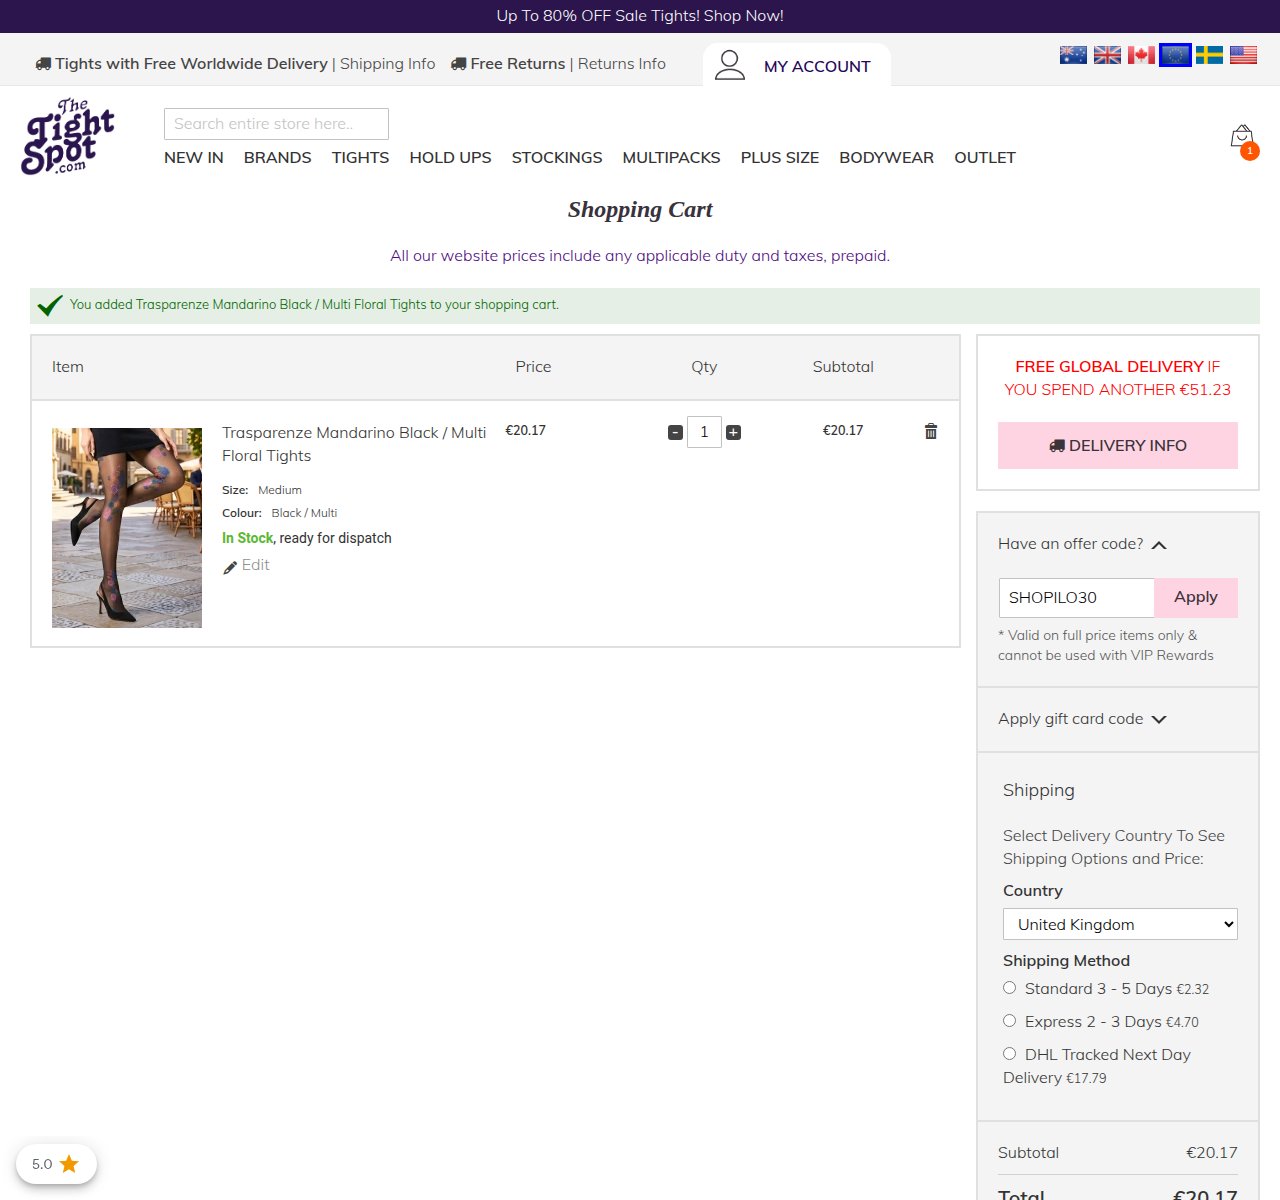The height and width of the screenshot is (1200, 1280).
Task: Click the pencil Edit icon
Action: [x=230, y=567]
